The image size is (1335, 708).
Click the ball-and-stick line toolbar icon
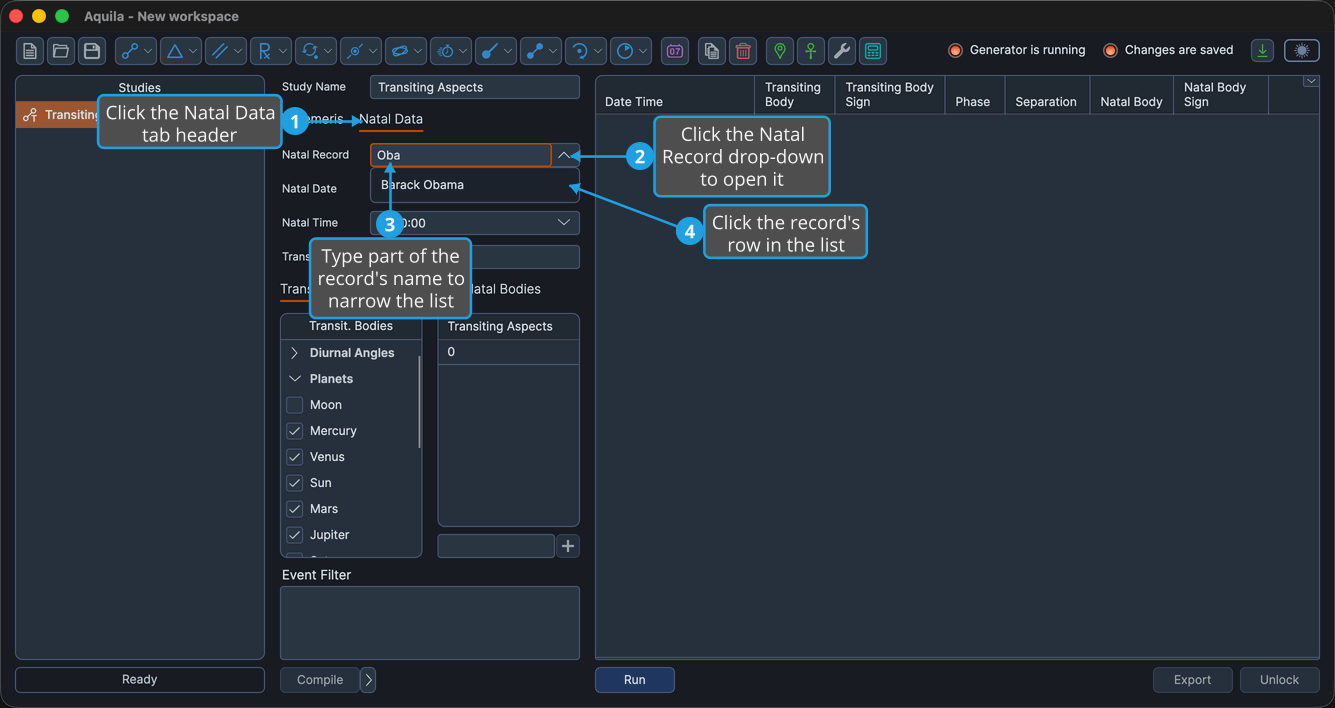[x=496, y=51]
